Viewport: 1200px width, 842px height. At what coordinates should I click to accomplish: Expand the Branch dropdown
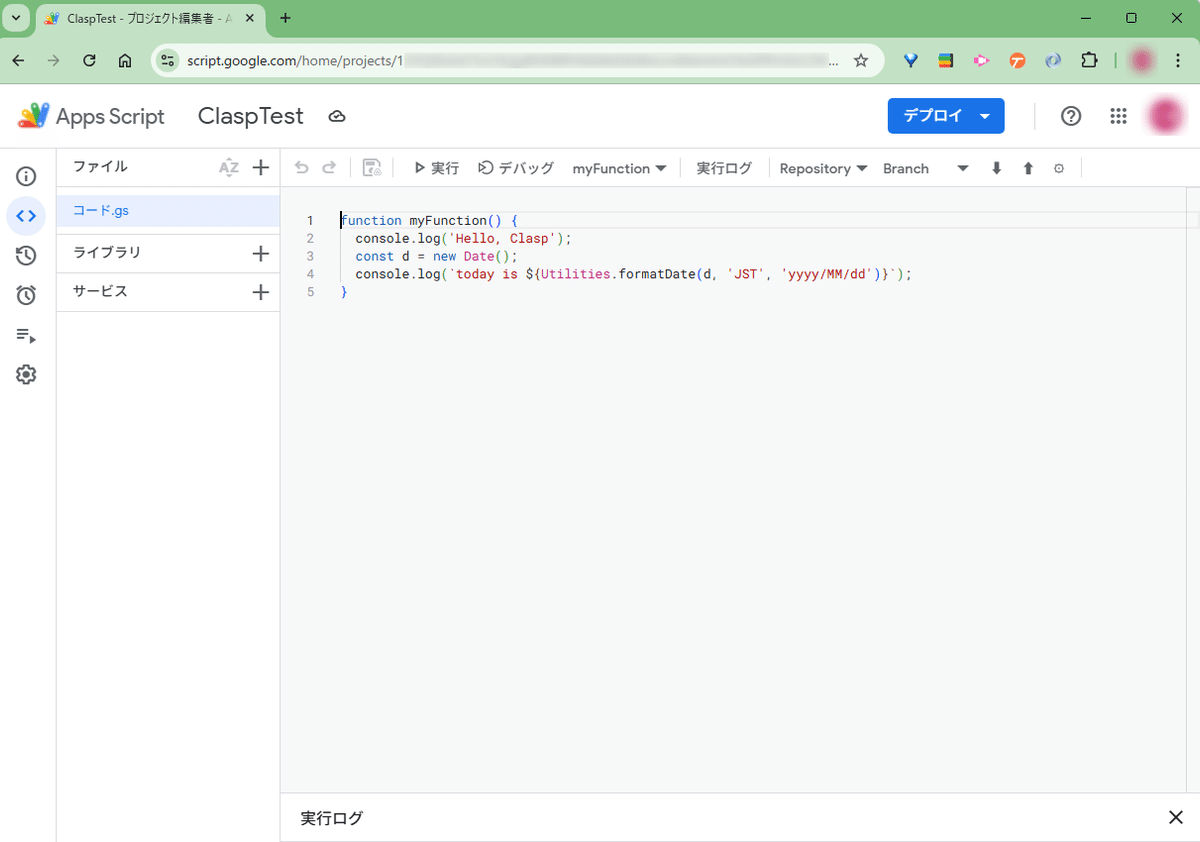point(962,168)
